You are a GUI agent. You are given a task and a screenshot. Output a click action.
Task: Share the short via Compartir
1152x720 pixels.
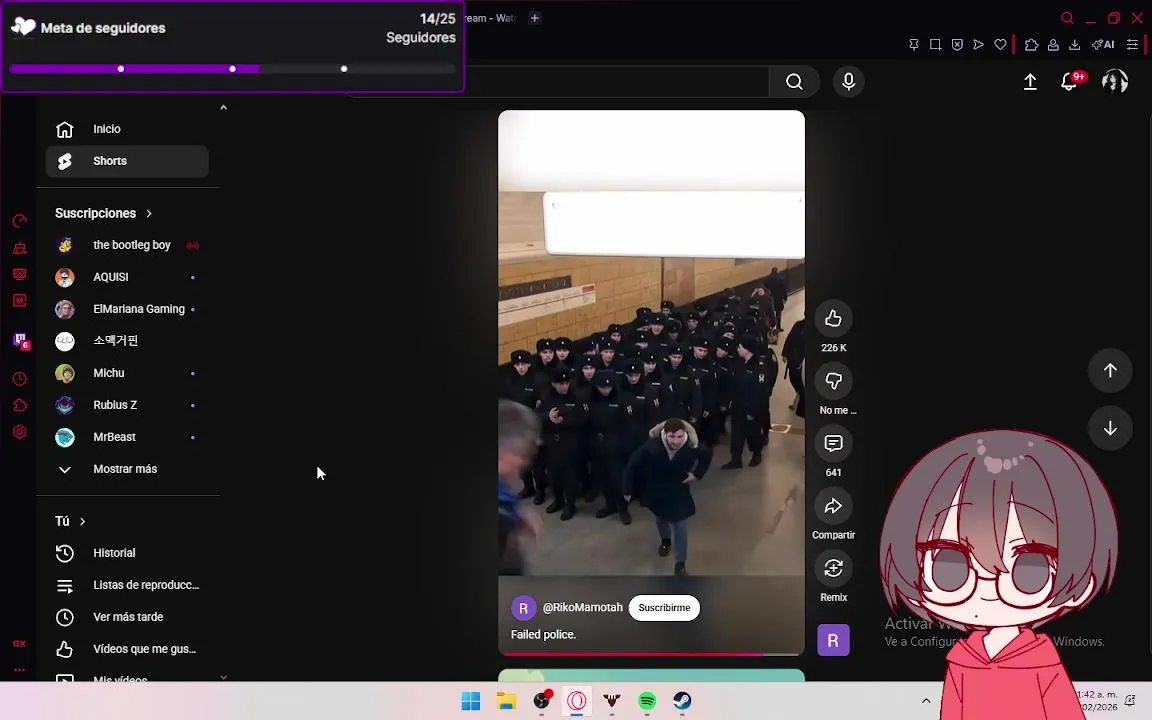point(833,505)
